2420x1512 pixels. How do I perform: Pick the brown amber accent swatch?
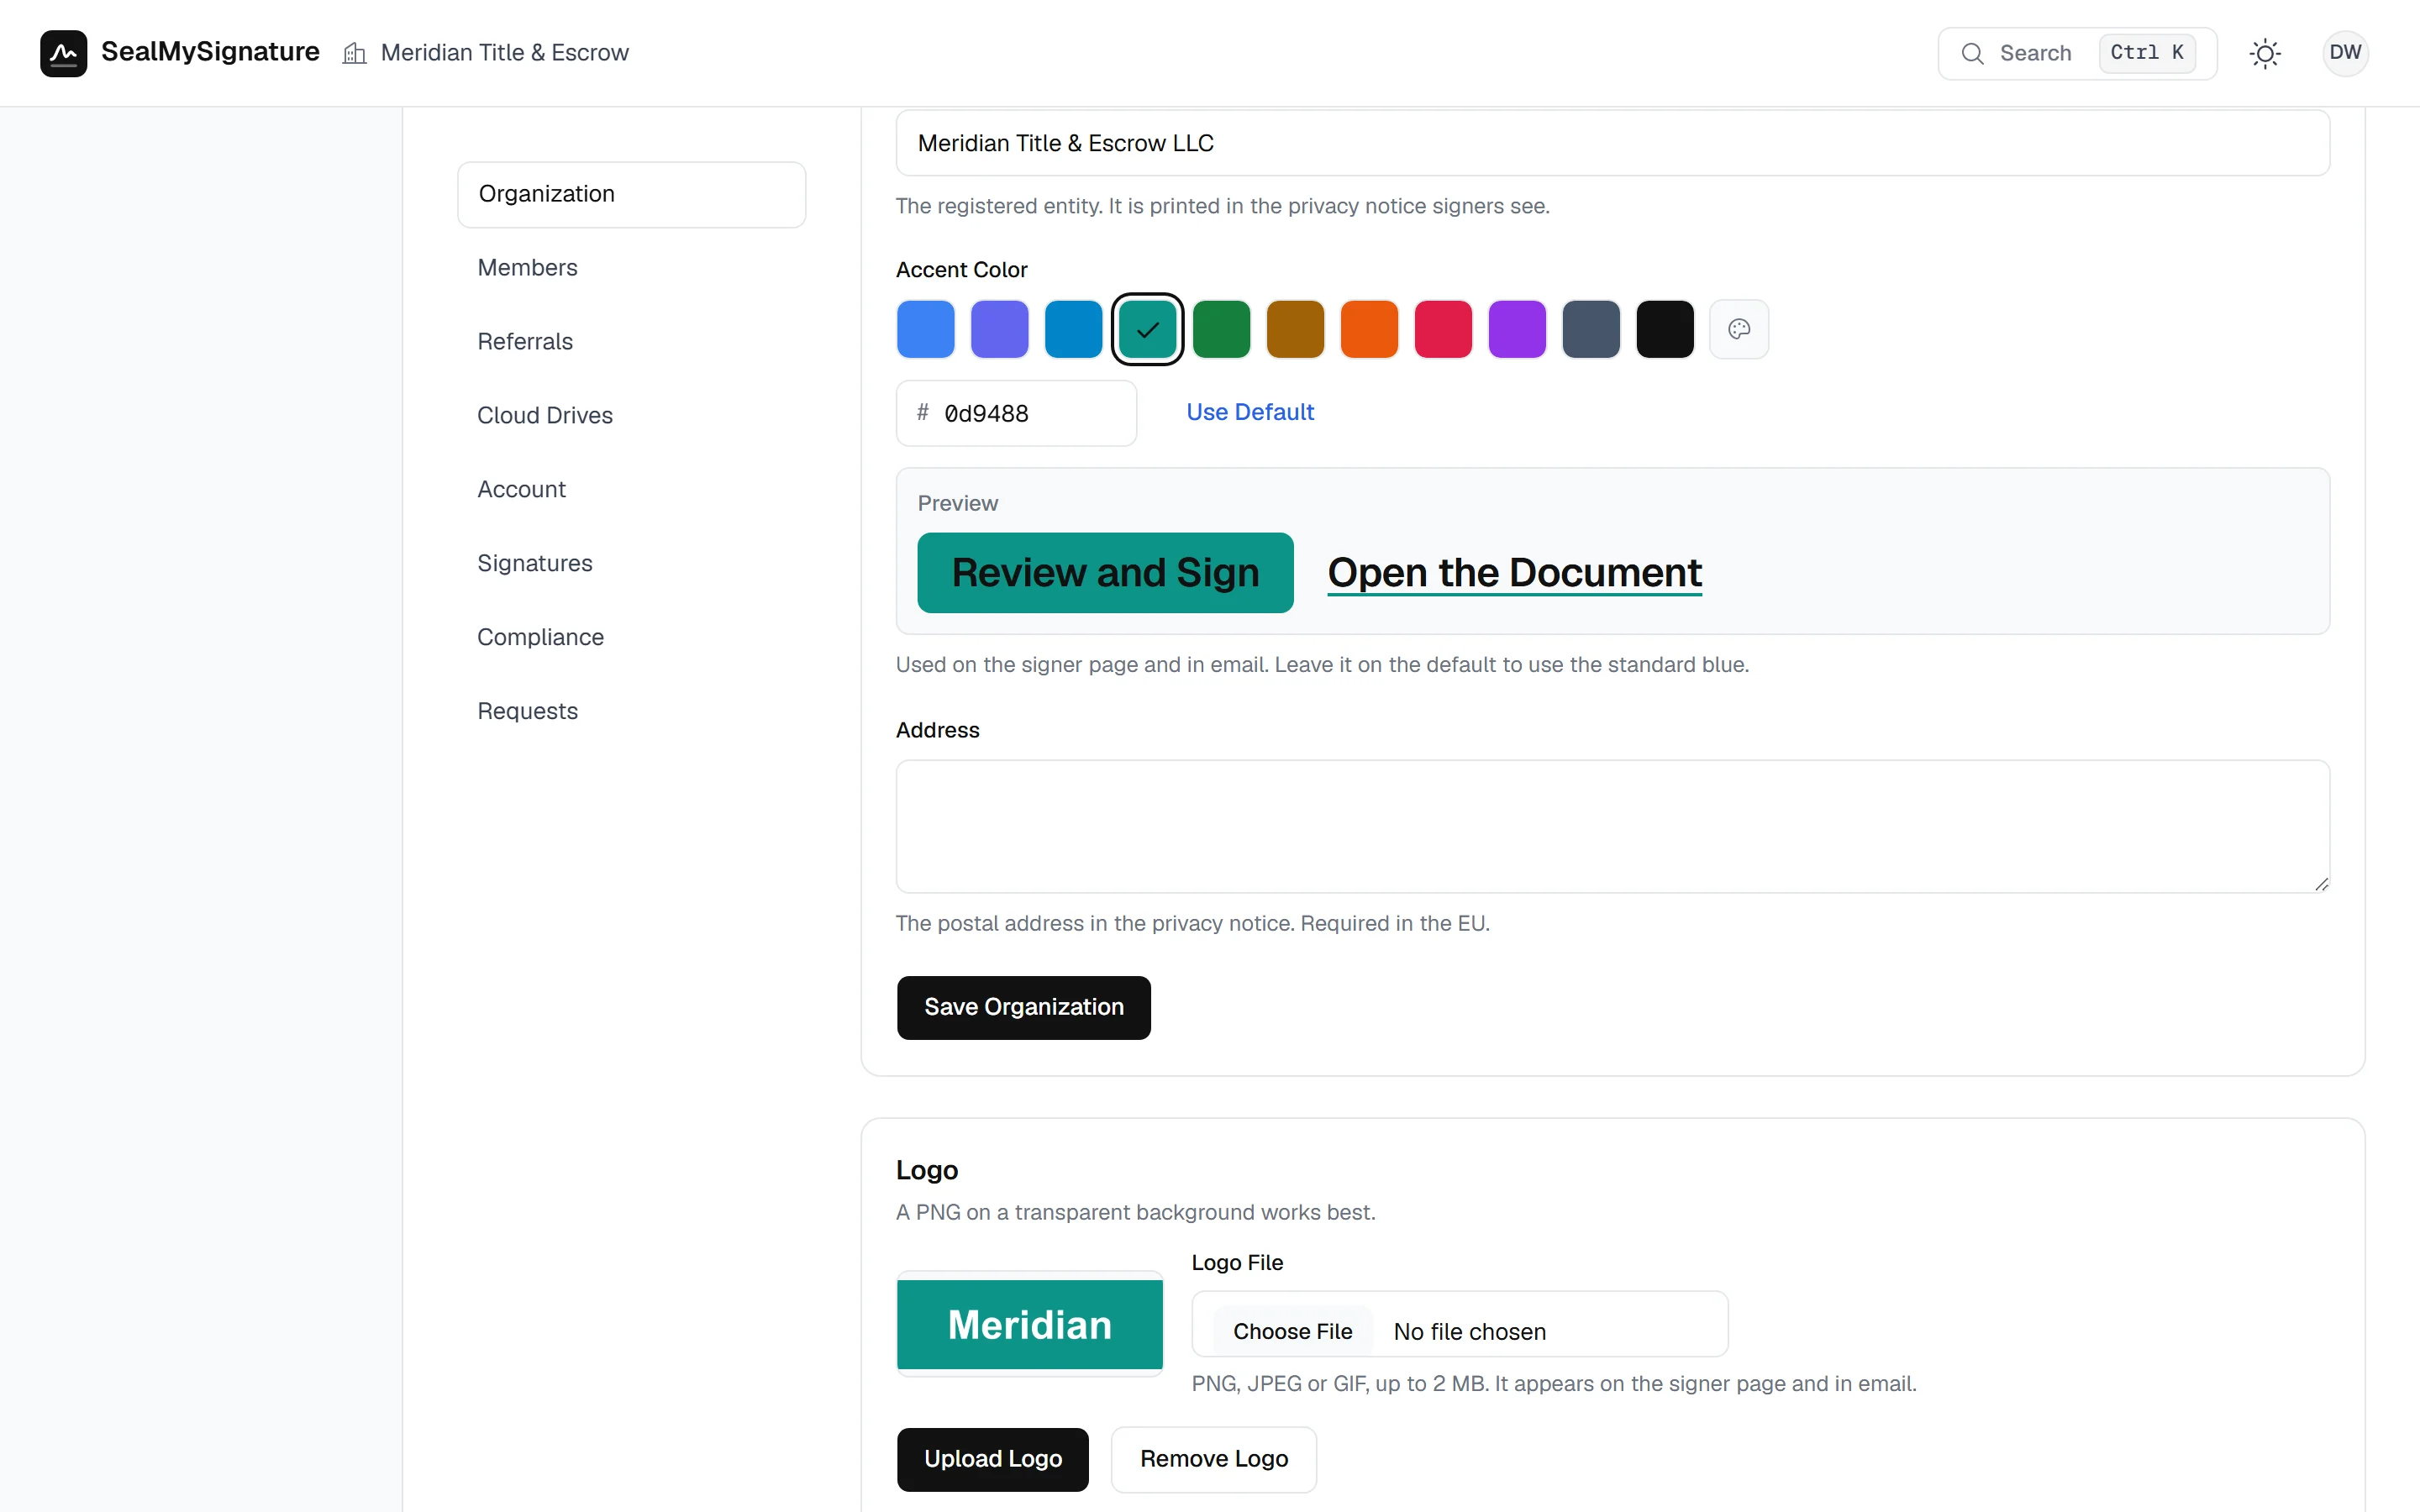coord(1296,329)
